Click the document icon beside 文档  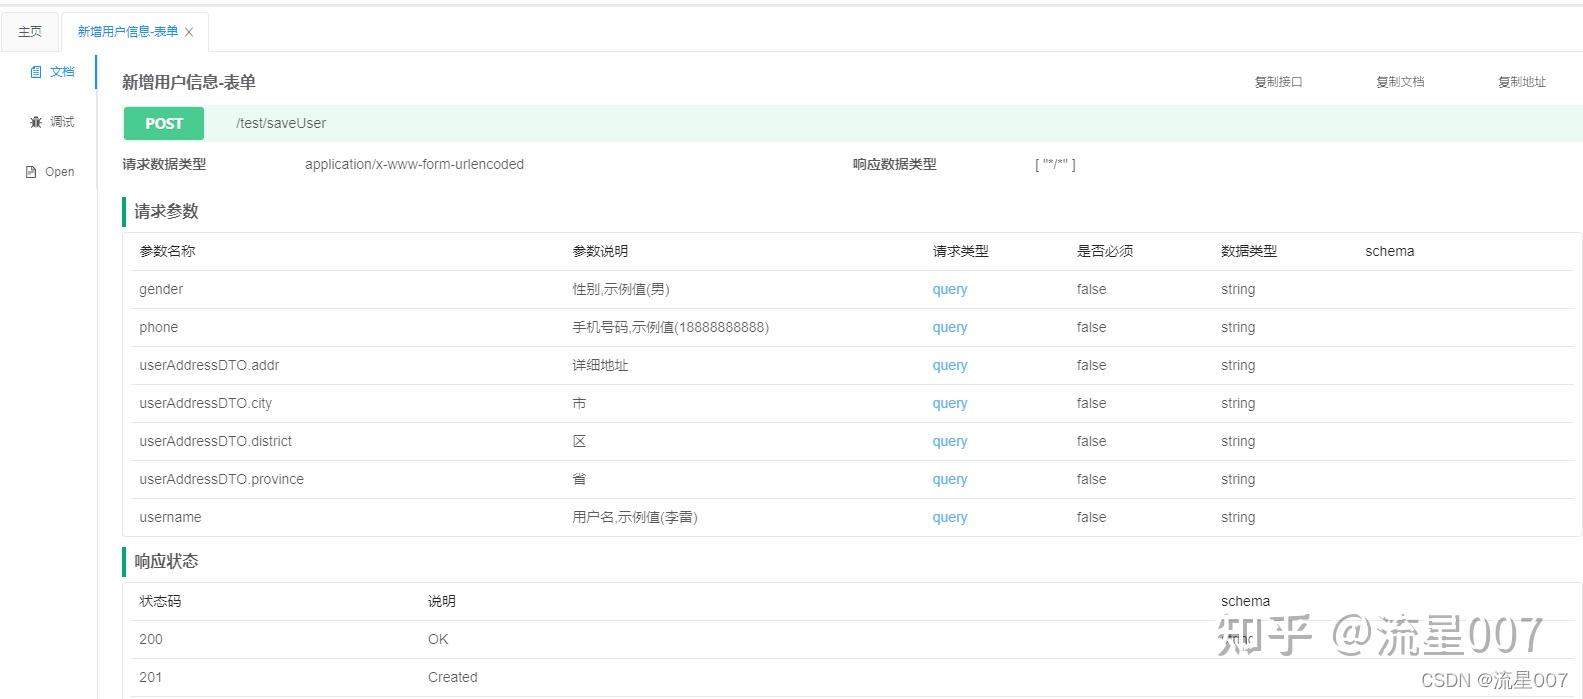(x=36, y=72)
